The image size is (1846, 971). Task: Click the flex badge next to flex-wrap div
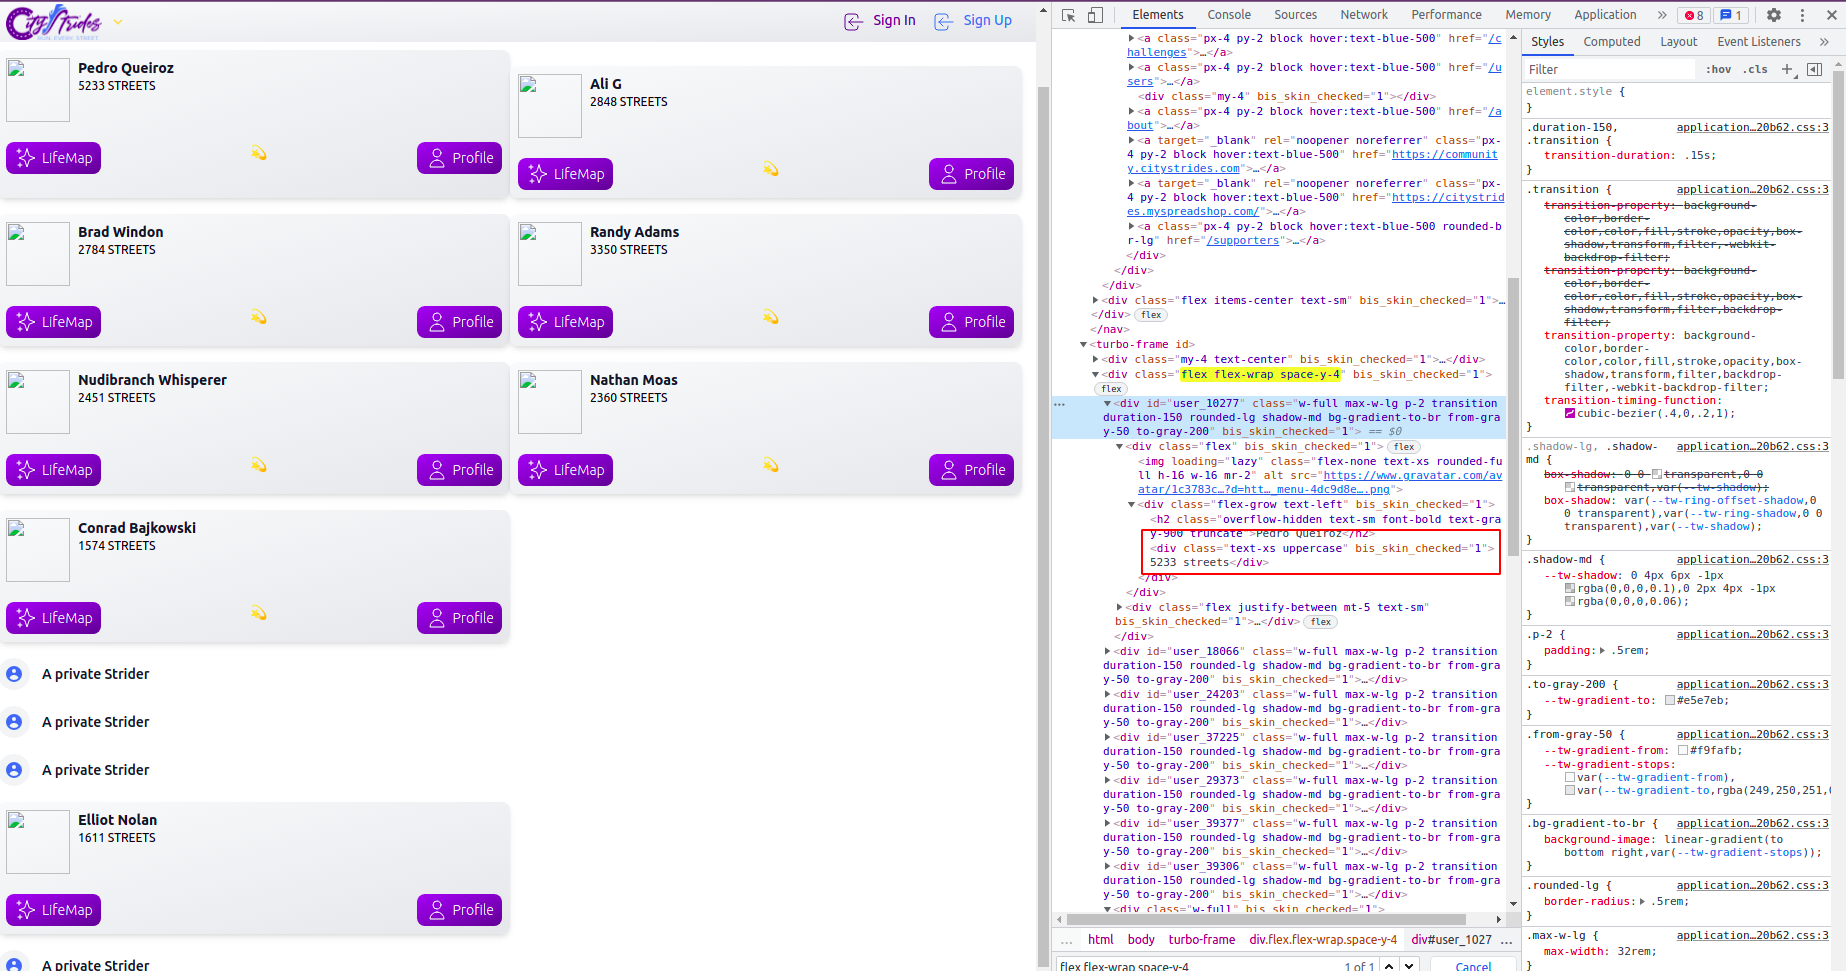(1111, 389)
